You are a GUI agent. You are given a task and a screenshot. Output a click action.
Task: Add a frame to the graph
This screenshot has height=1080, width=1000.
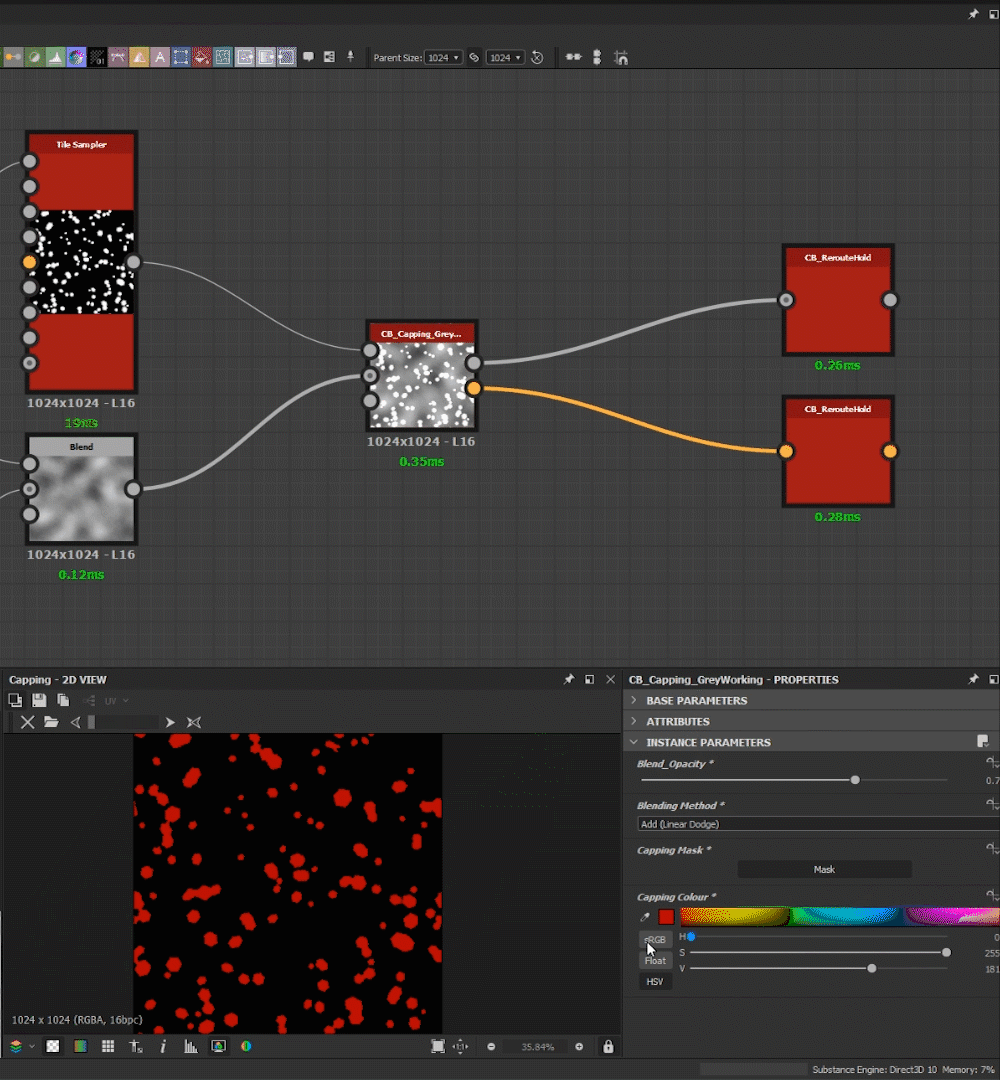tap(329, 57)
